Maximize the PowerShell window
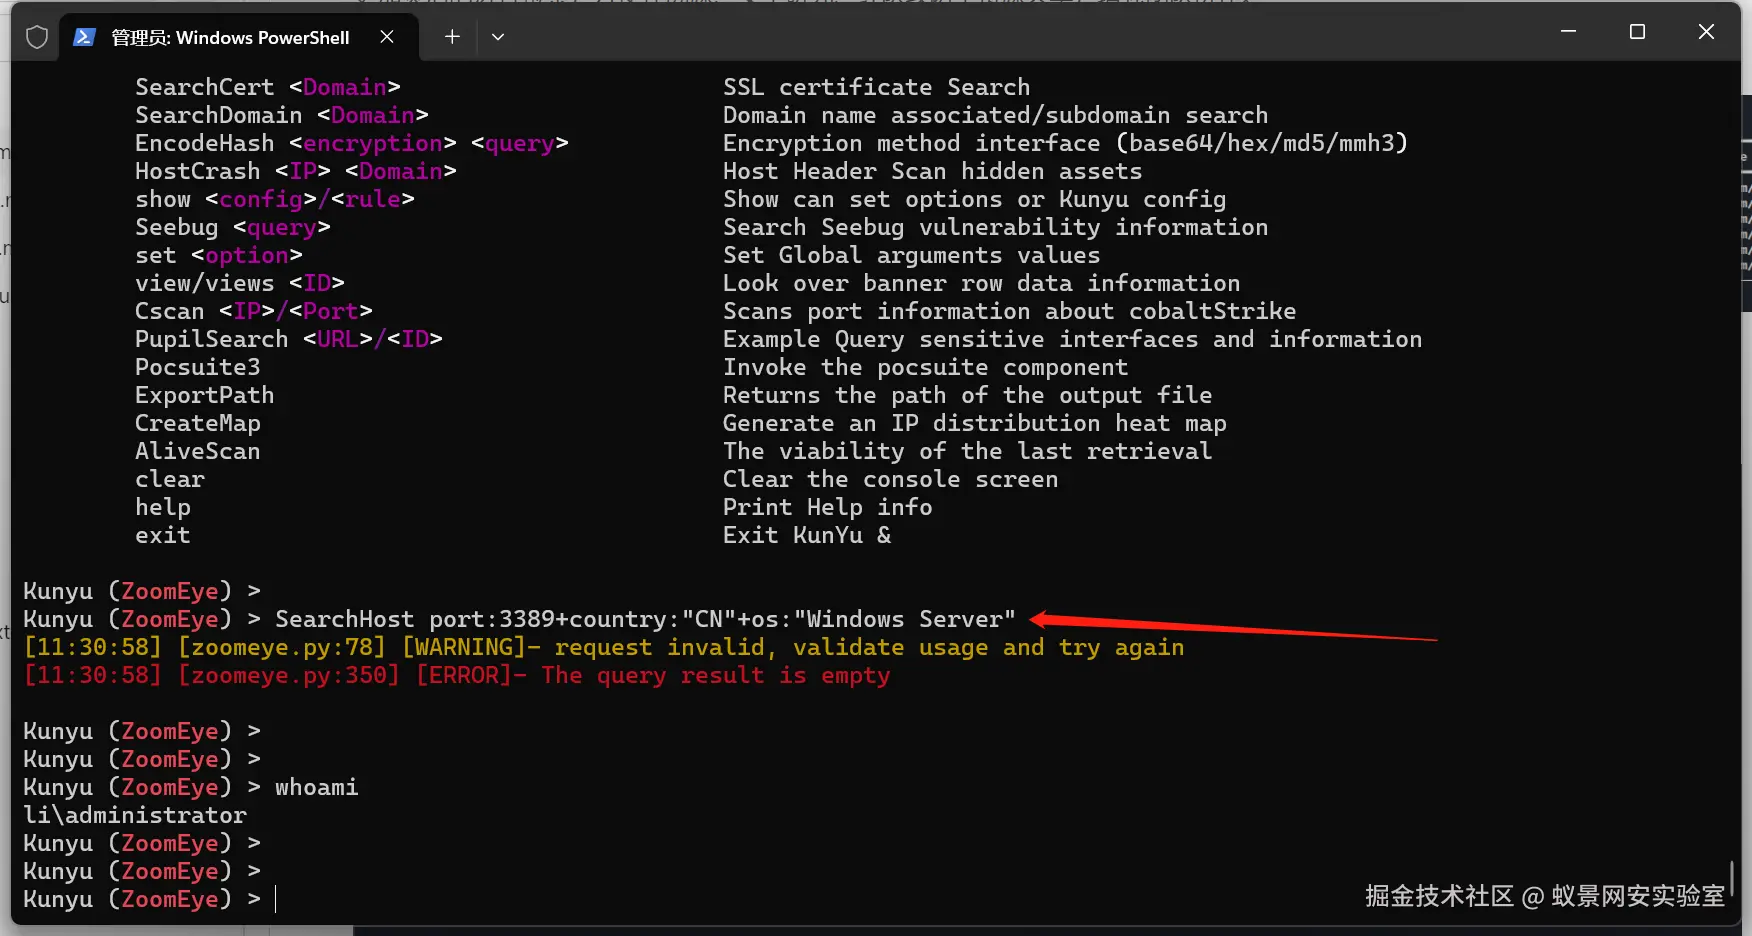This screenshot has height=936, width=1752. [x=1637, y=32]
